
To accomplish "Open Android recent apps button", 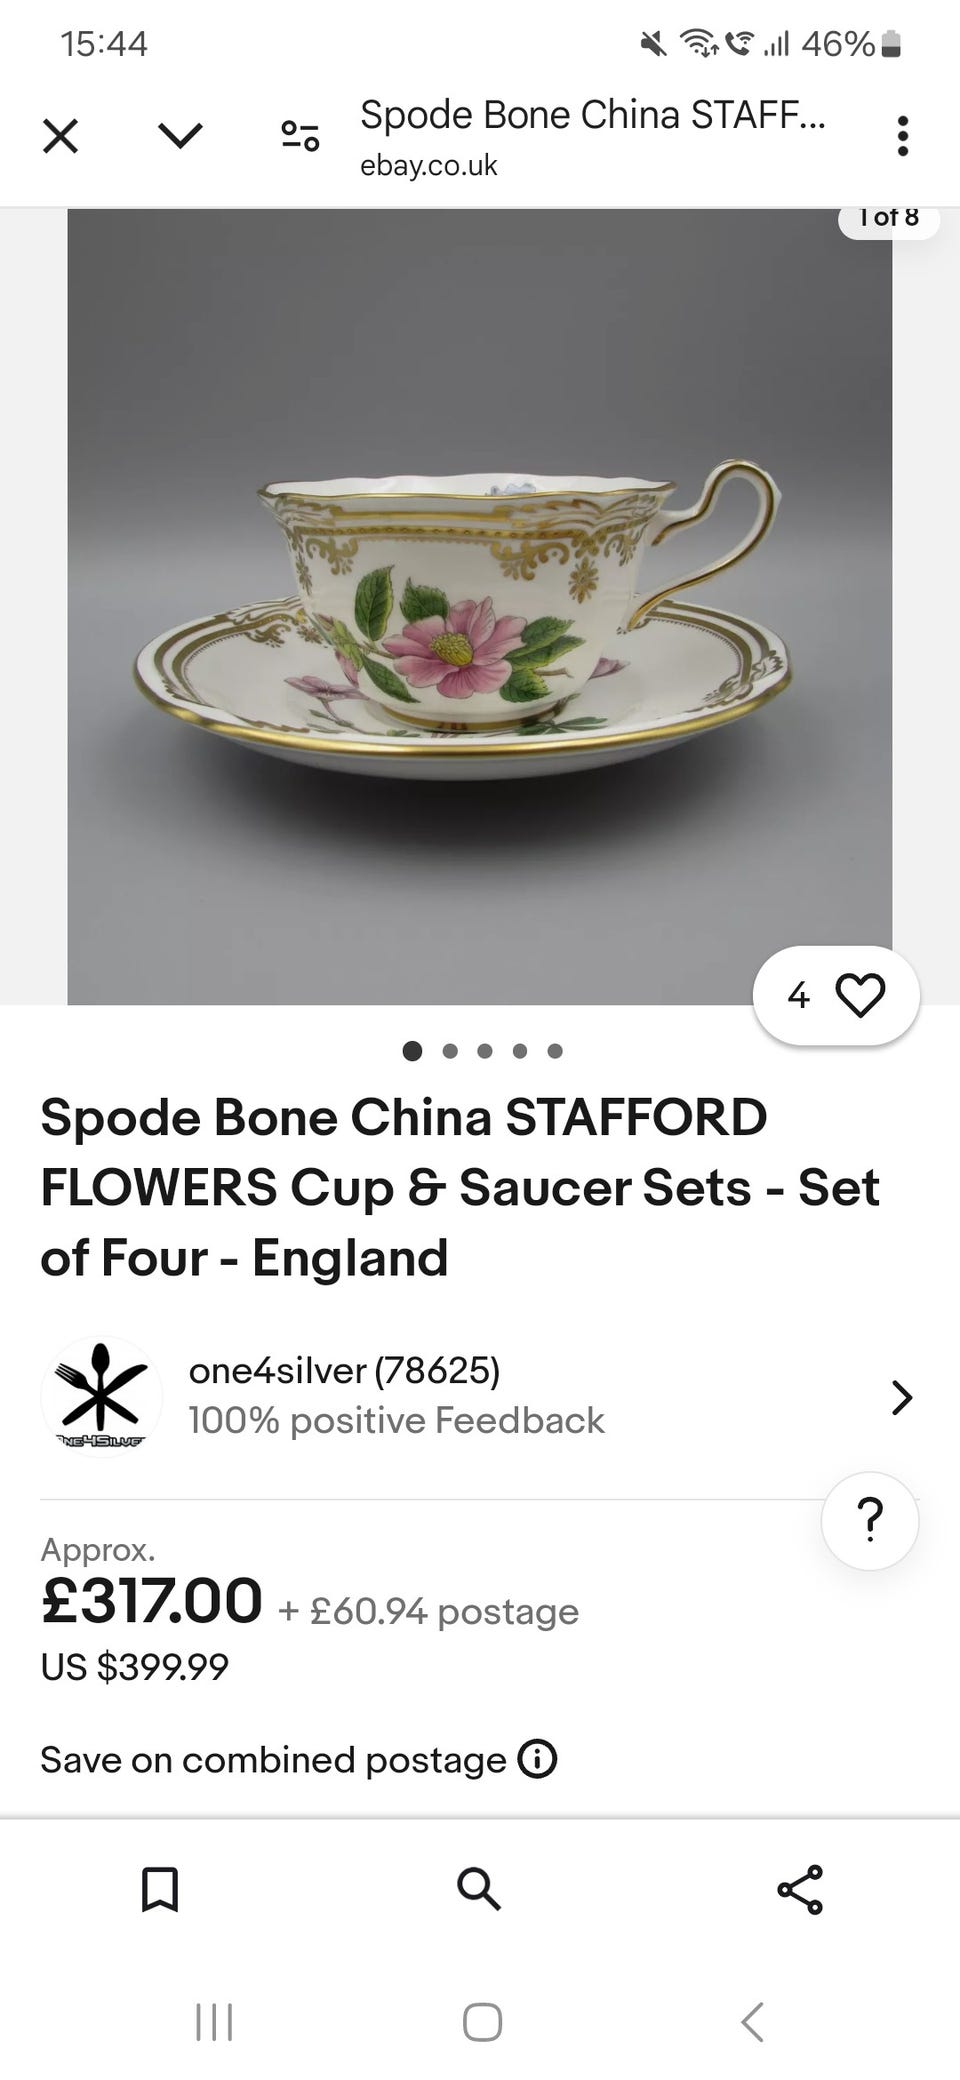I will tap(214, 2021).
